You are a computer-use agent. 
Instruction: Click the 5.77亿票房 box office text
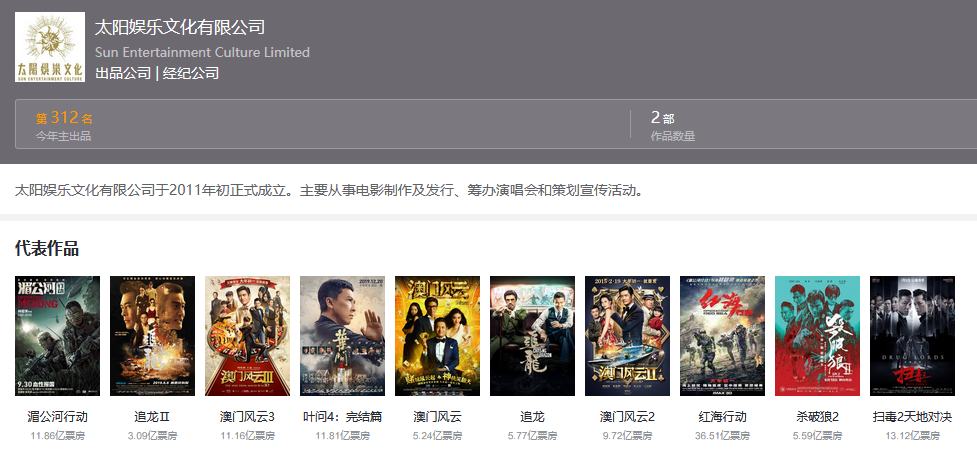point(533,436)
